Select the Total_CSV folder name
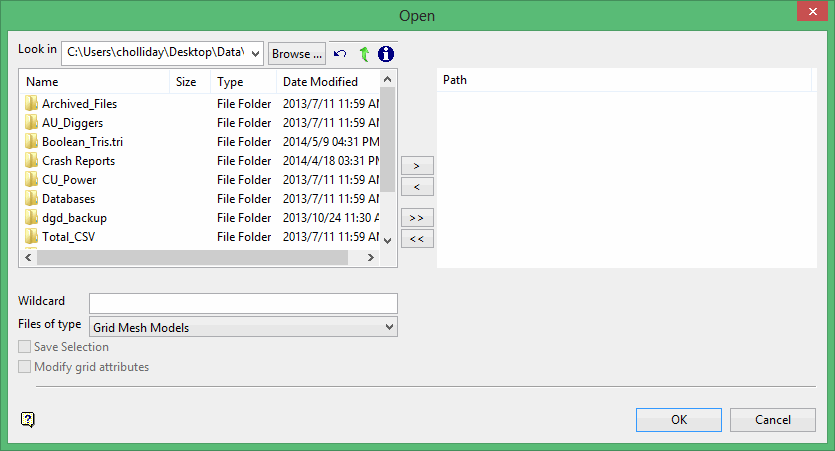 coord(69,237)
